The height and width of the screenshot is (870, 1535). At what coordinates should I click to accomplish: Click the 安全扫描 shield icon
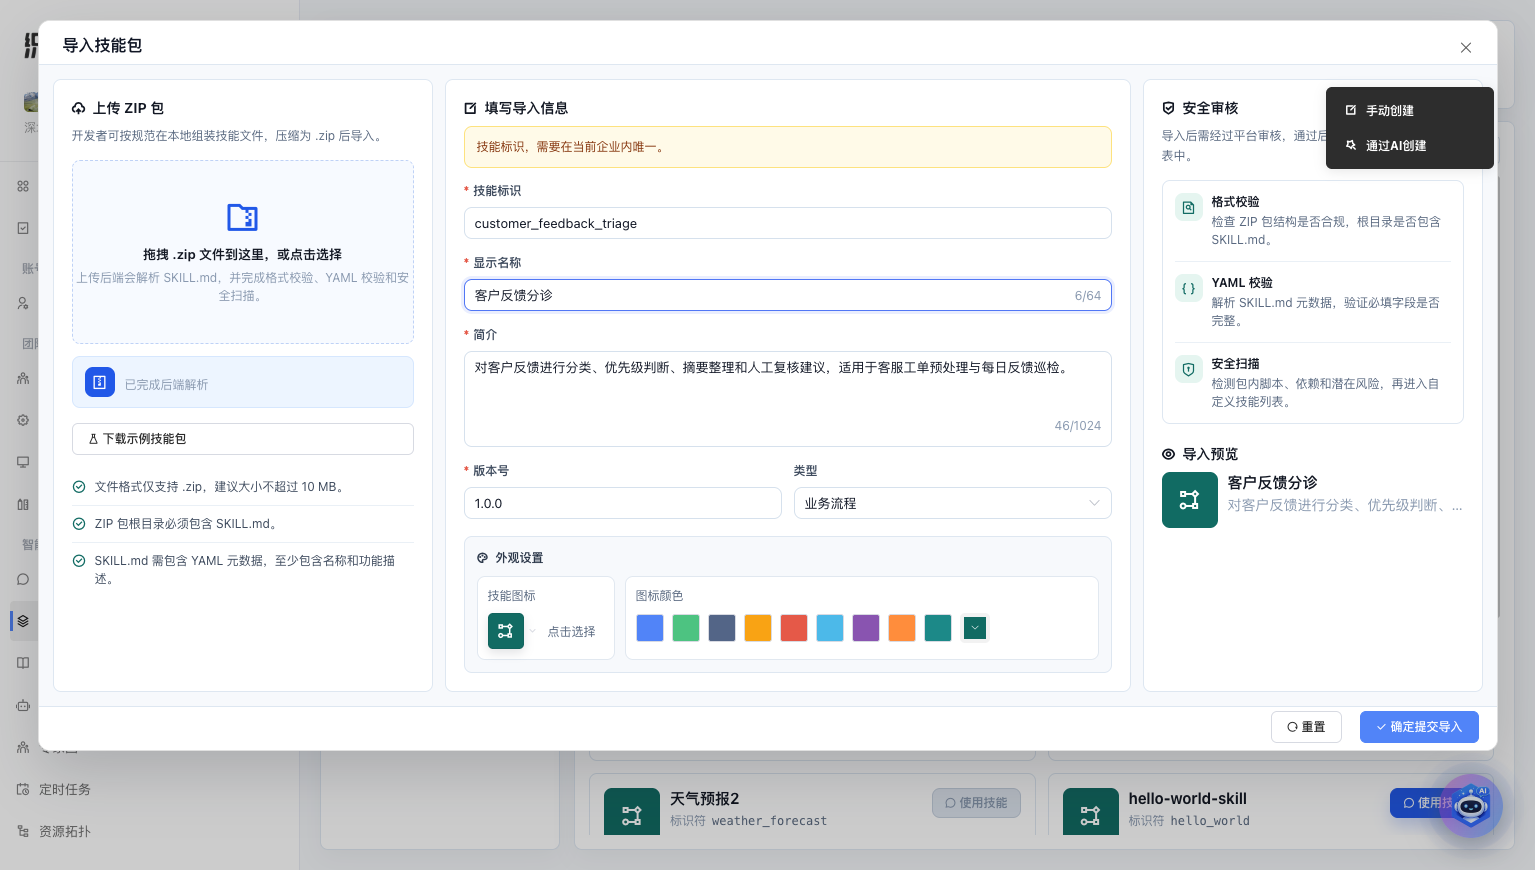(x=1188, y=369)
